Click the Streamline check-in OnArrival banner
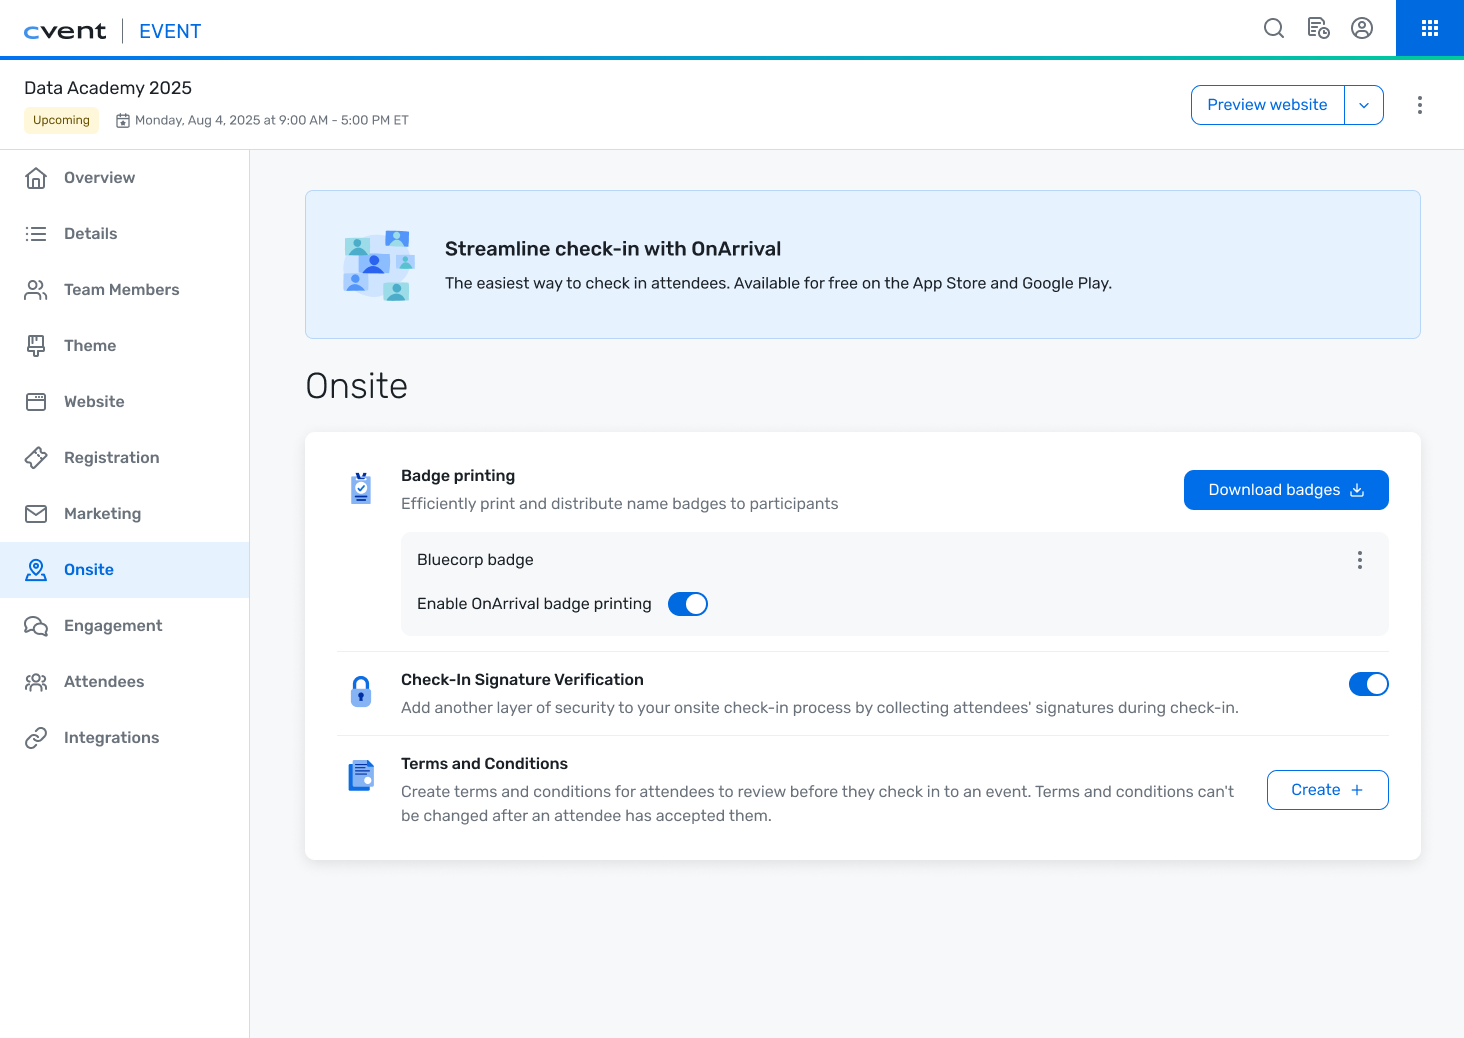The height and width of the screenshot is (1038, 1464). coord(862,265)
